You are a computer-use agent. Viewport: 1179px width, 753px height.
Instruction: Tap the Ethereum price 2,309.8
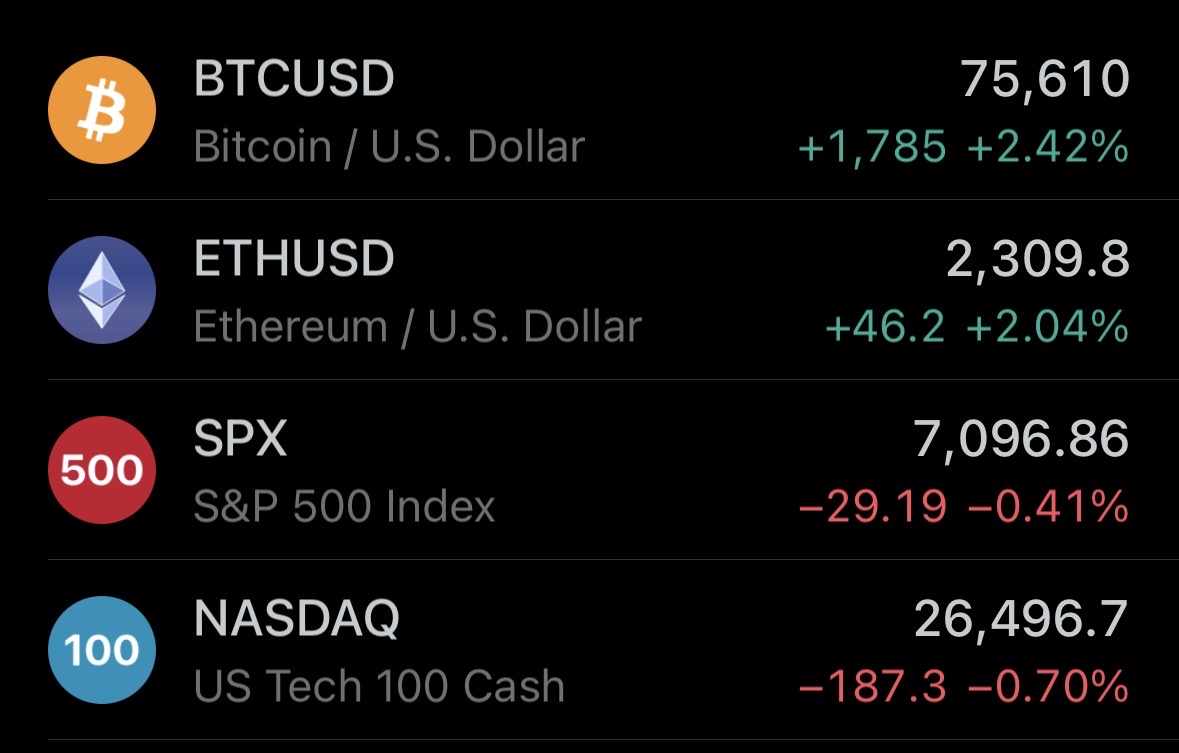[1037, 259]
